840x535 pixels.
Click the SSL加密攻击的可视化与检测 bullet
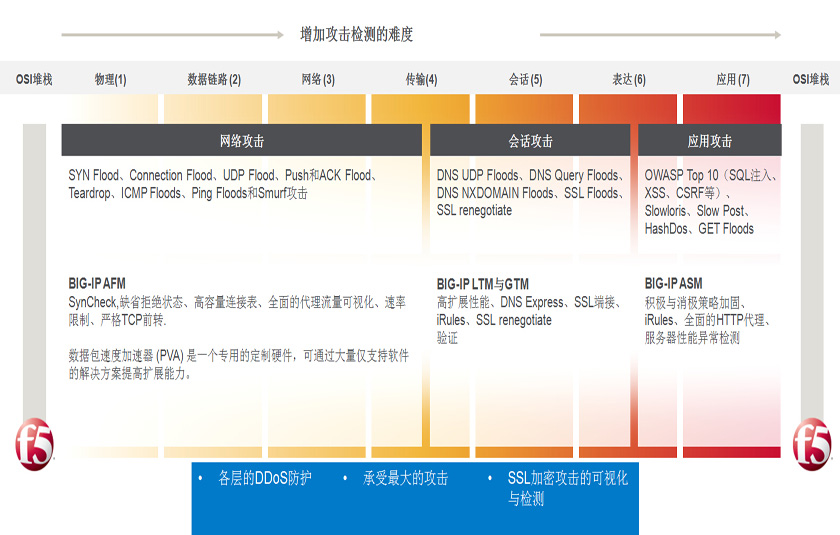tap(567, 488)
